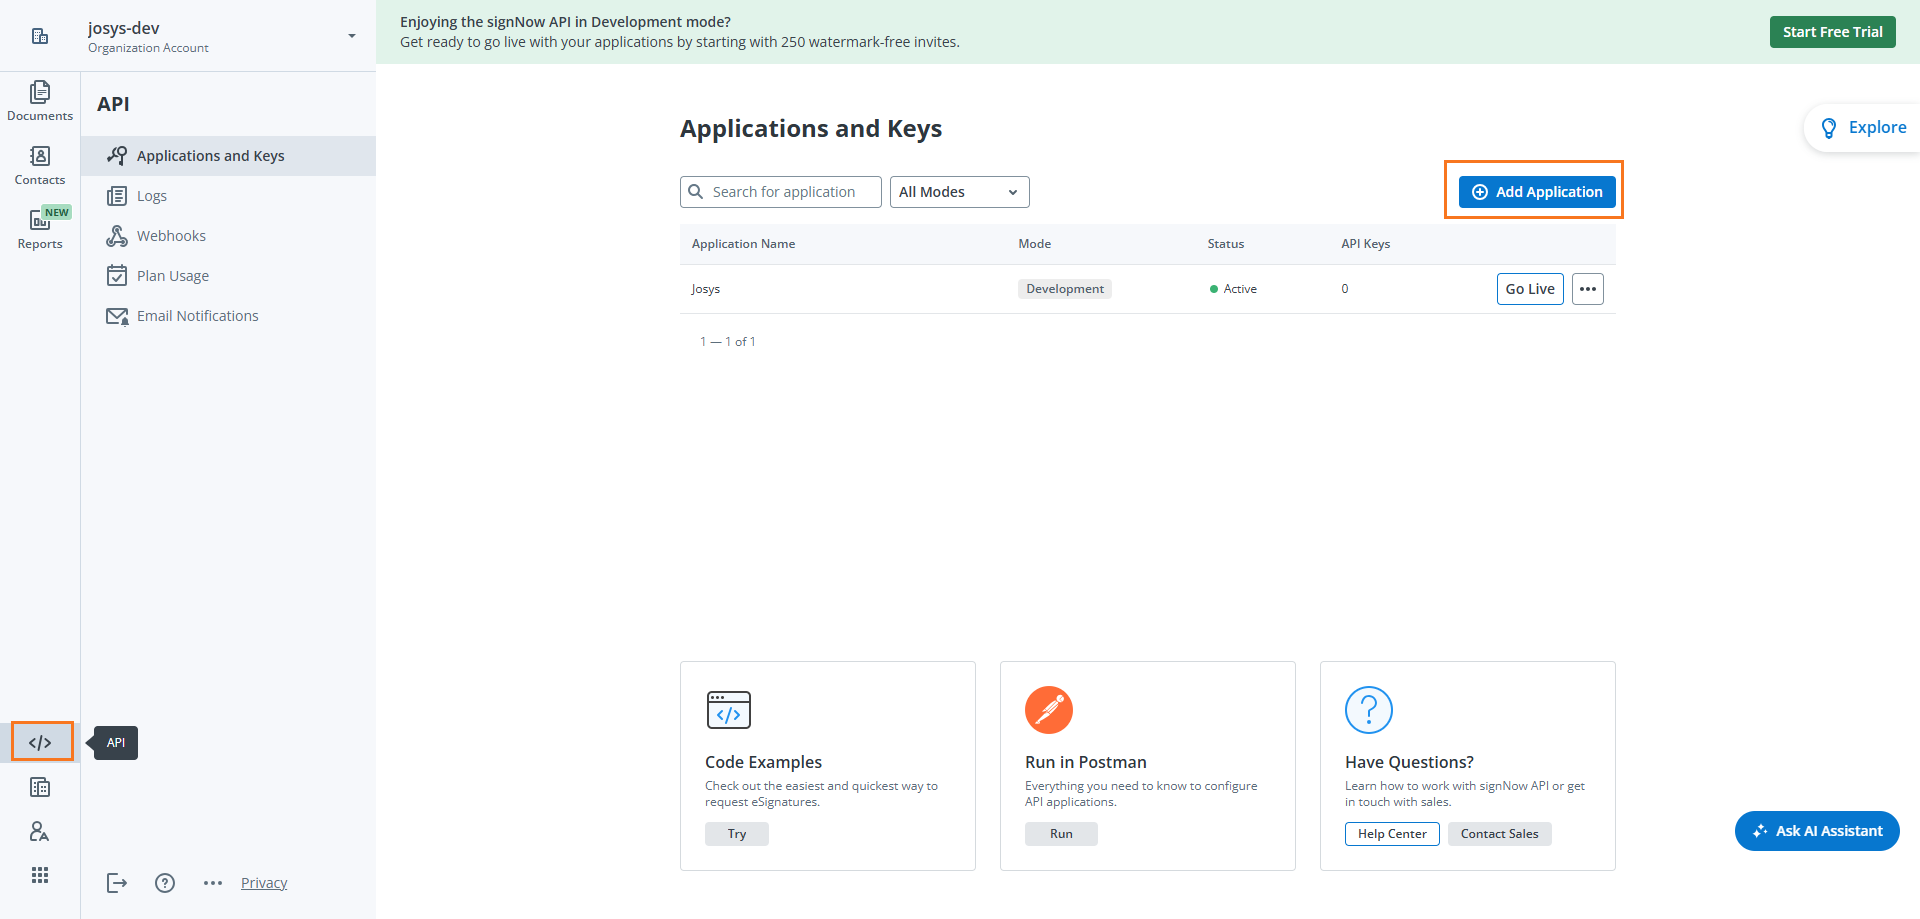This screenshot has height=919, width=1920.
Task: Open the All Modes filter dropdown
Action: 959,192
